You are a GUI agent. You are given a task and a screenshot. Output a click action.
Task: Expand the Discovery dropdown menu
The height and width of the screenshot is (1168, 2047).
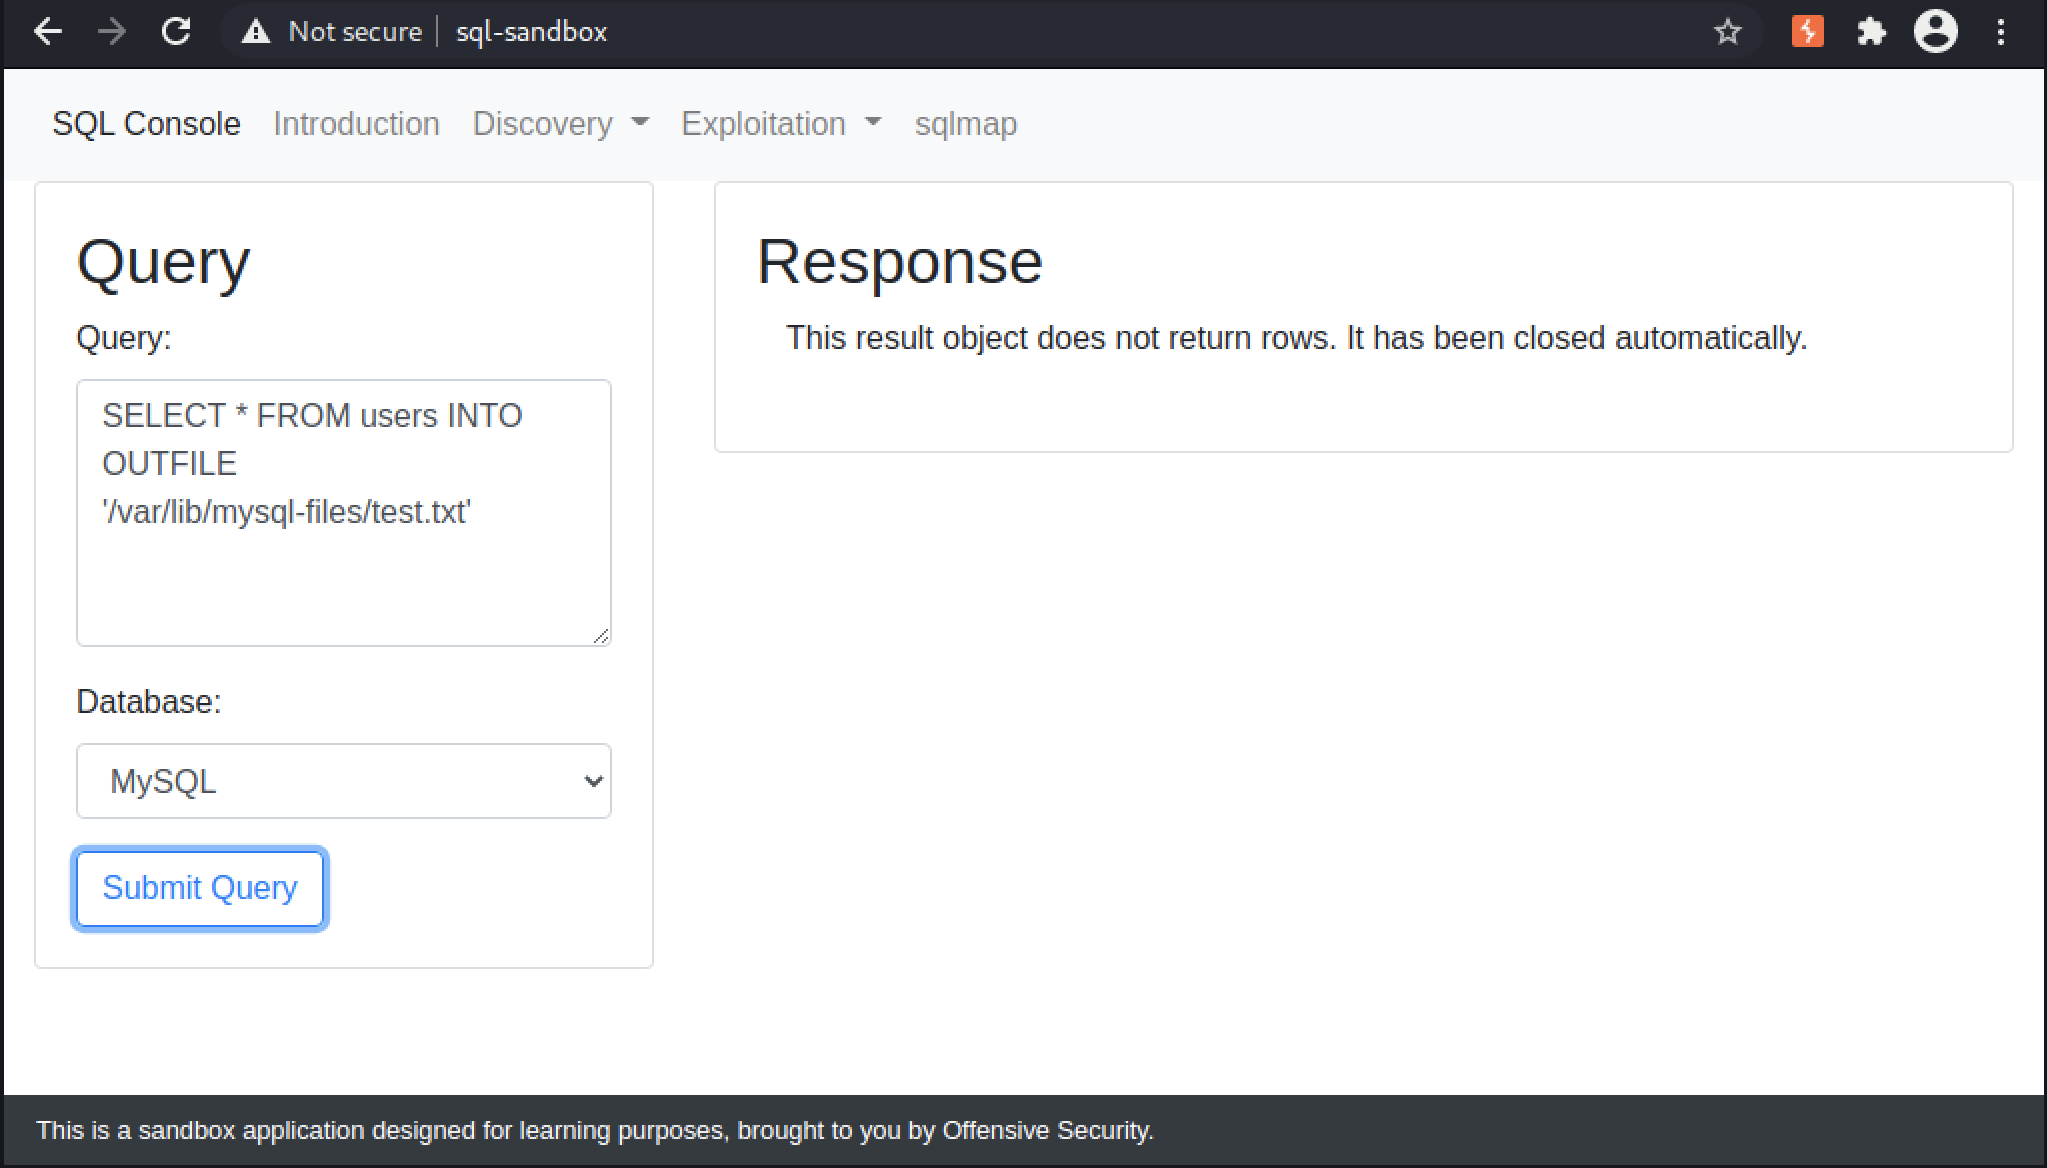pos(561,124)
